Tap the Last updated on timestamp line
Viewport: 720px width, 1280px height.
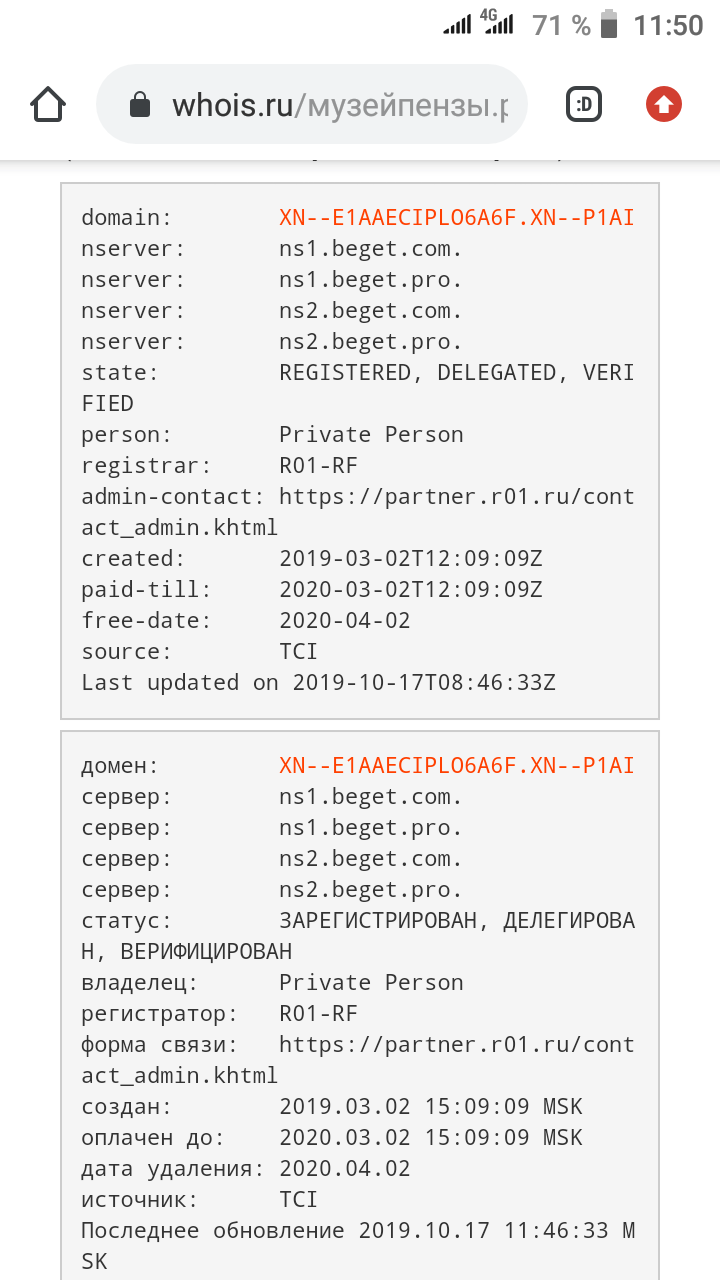coord(318,683)
